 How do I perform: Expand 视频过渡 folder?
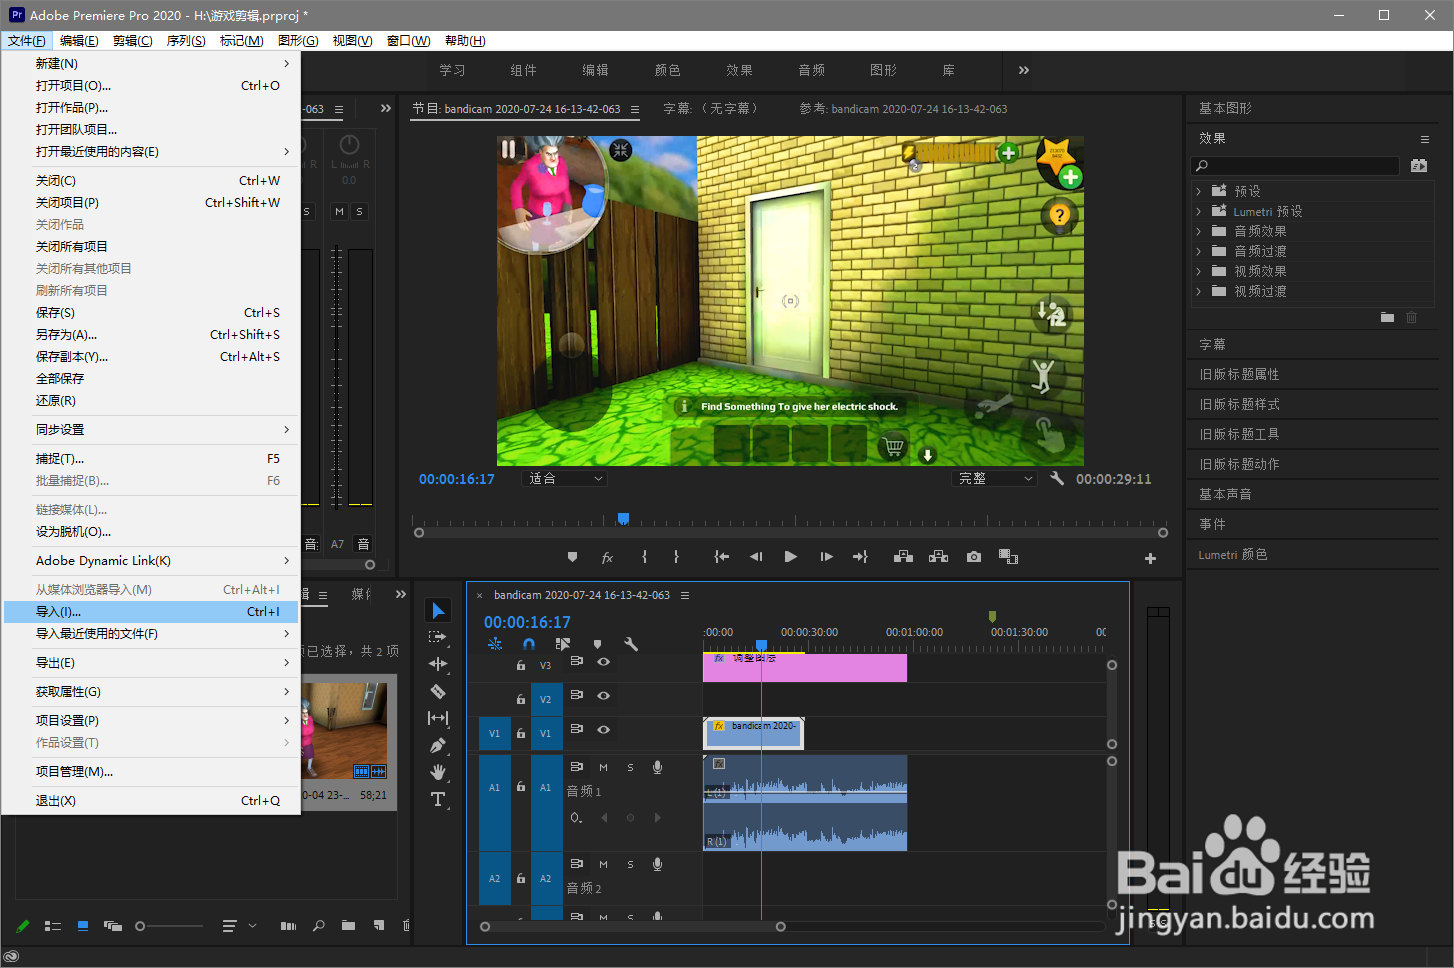point(1198,291)
